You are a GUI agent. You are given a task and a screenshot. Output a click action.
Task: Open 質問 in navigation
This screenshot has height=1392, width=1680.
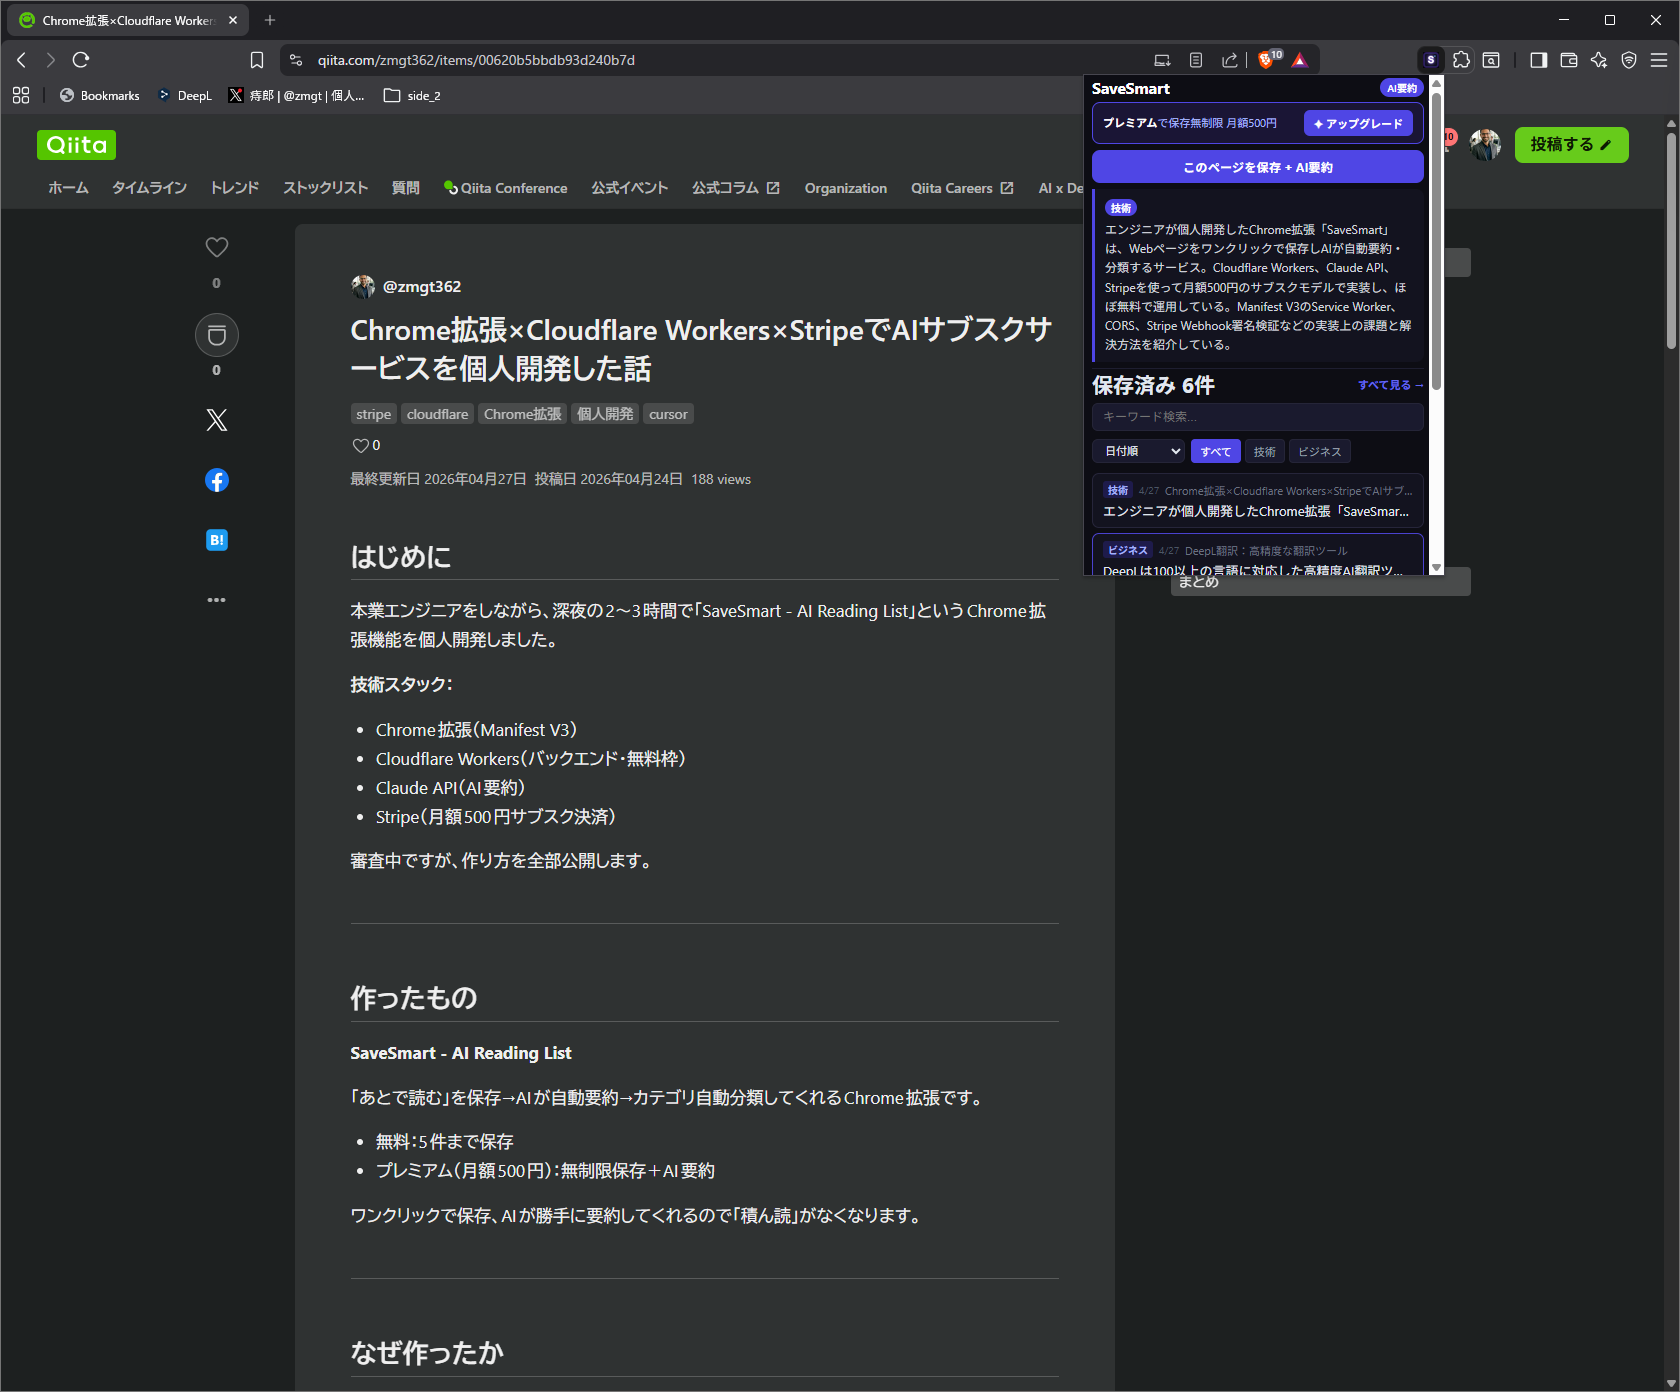(x=405, y=188)
